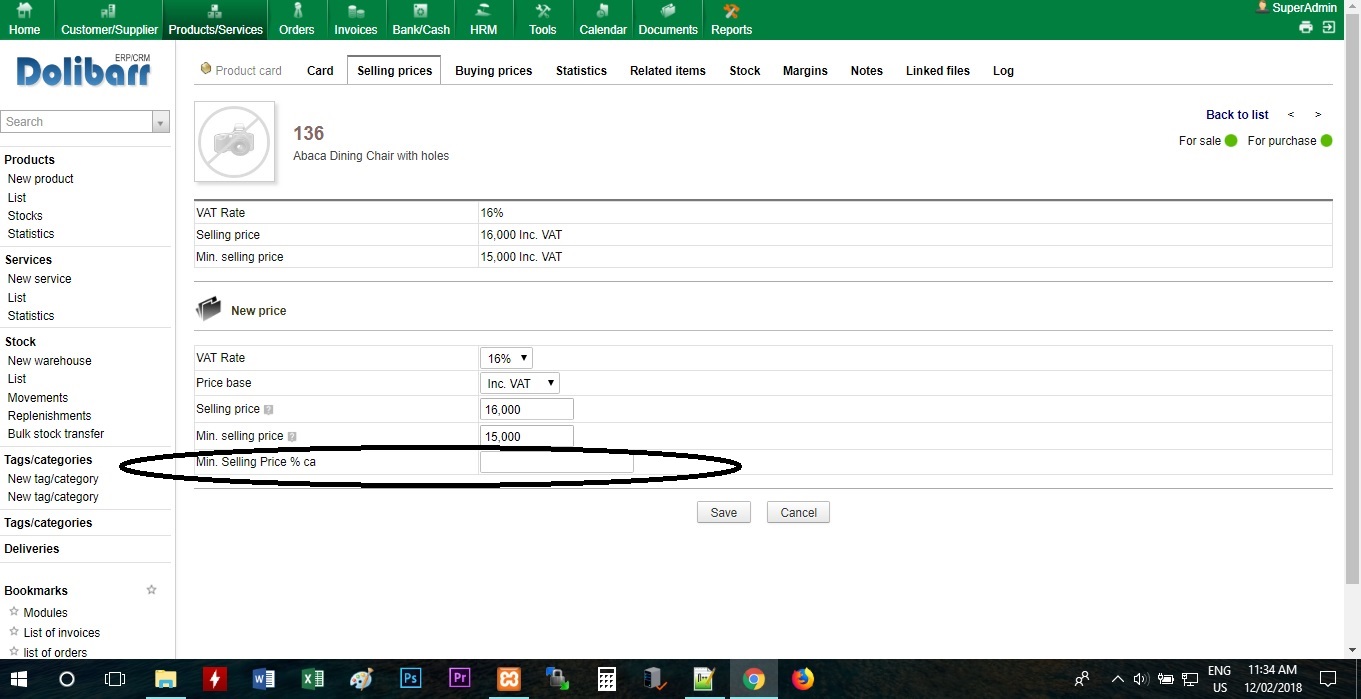Go to next product arrow
1361x699 pixels.
point(1318,115)
